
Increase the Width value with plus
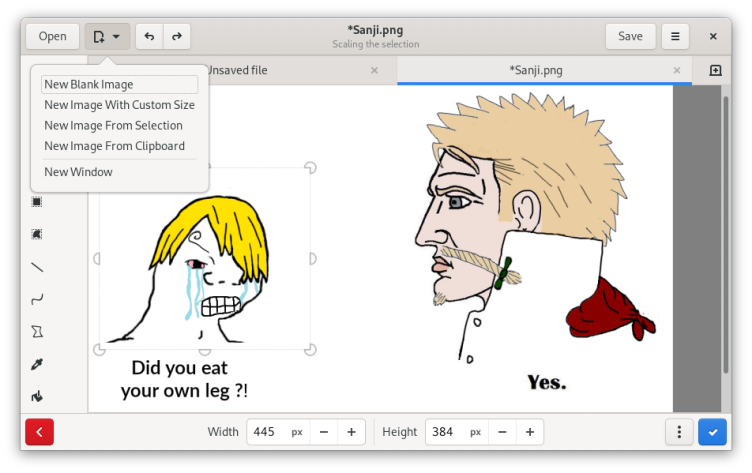pos(351,432)
